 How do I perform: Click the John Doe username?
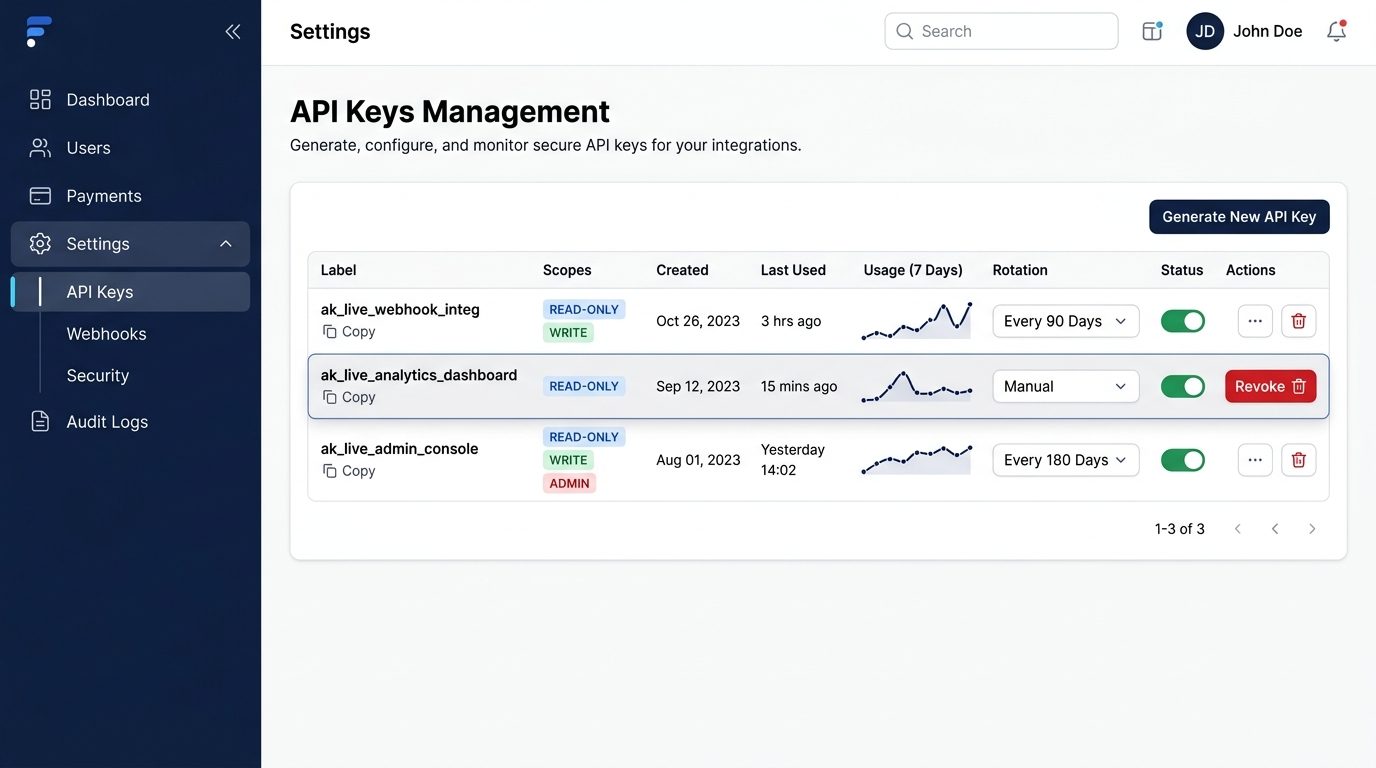1267,31
